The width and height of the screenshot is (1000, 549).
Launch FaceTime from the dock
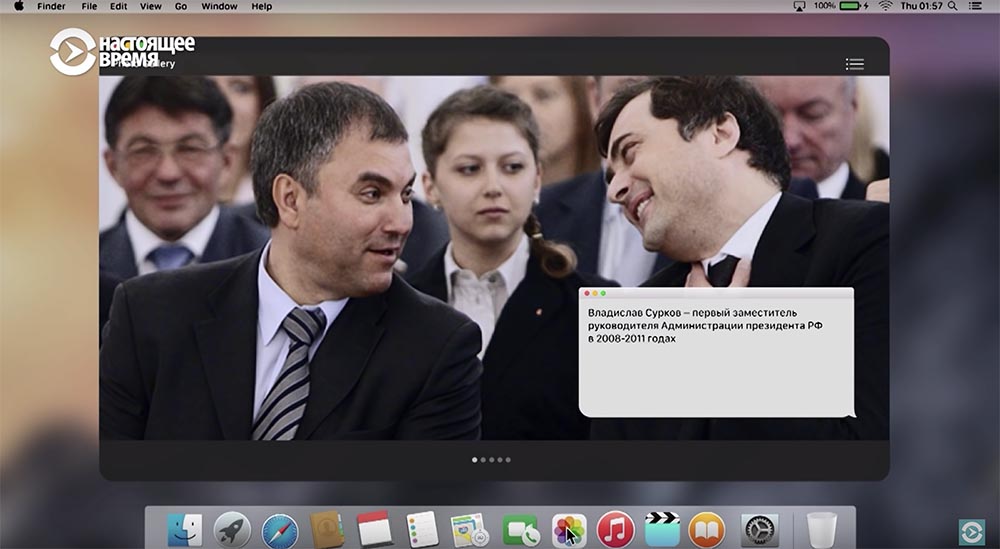pos(521,531)
